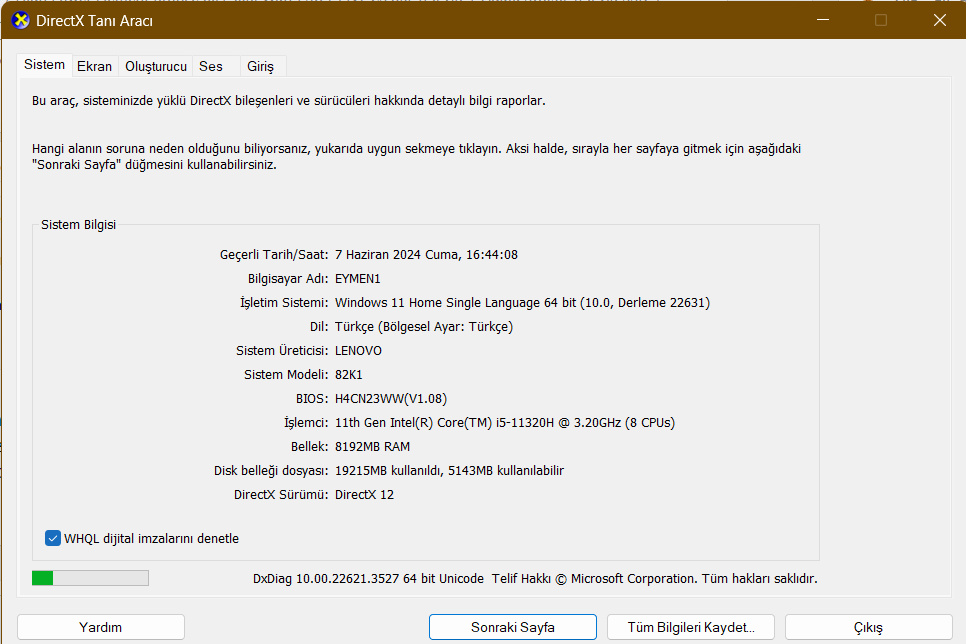
Task: Click the Bellek label
Action: click(x=309, y=447)
